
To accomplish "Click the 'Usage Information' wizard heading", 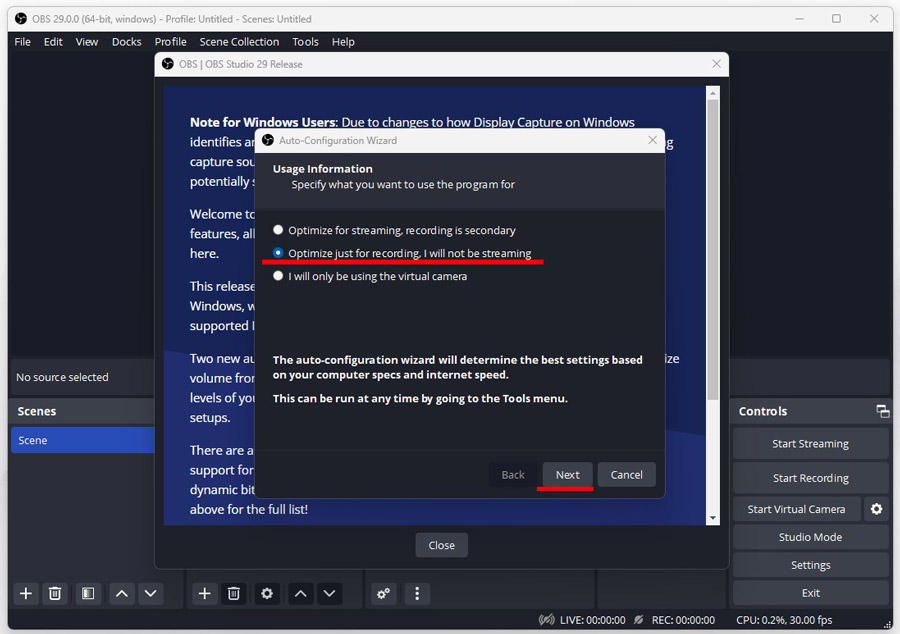I will (323, 169).
